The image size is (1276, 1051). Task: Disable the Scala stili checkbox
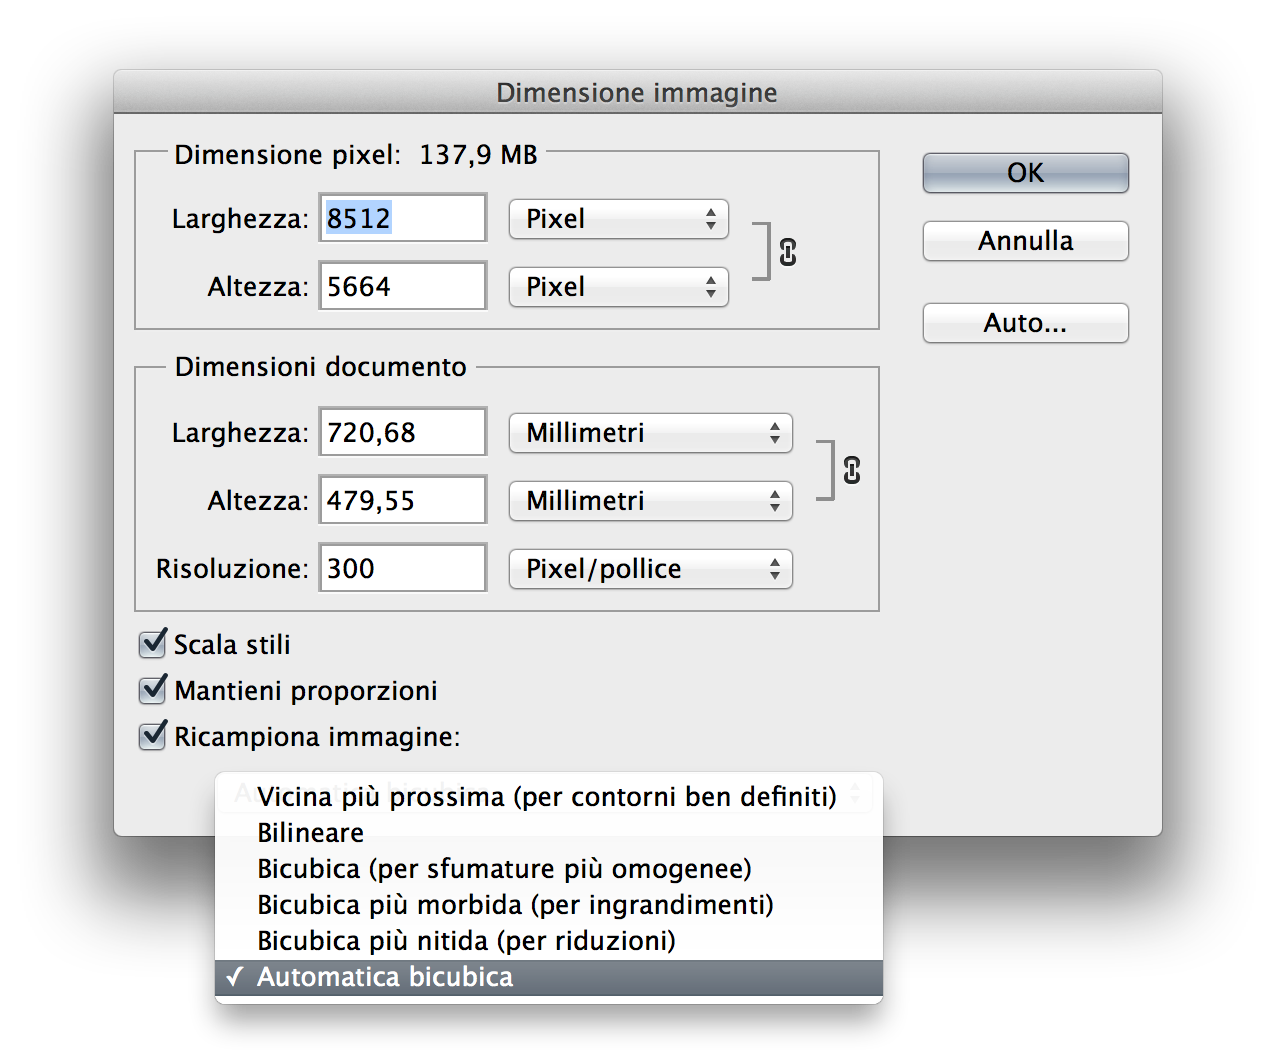coord(152,644)
